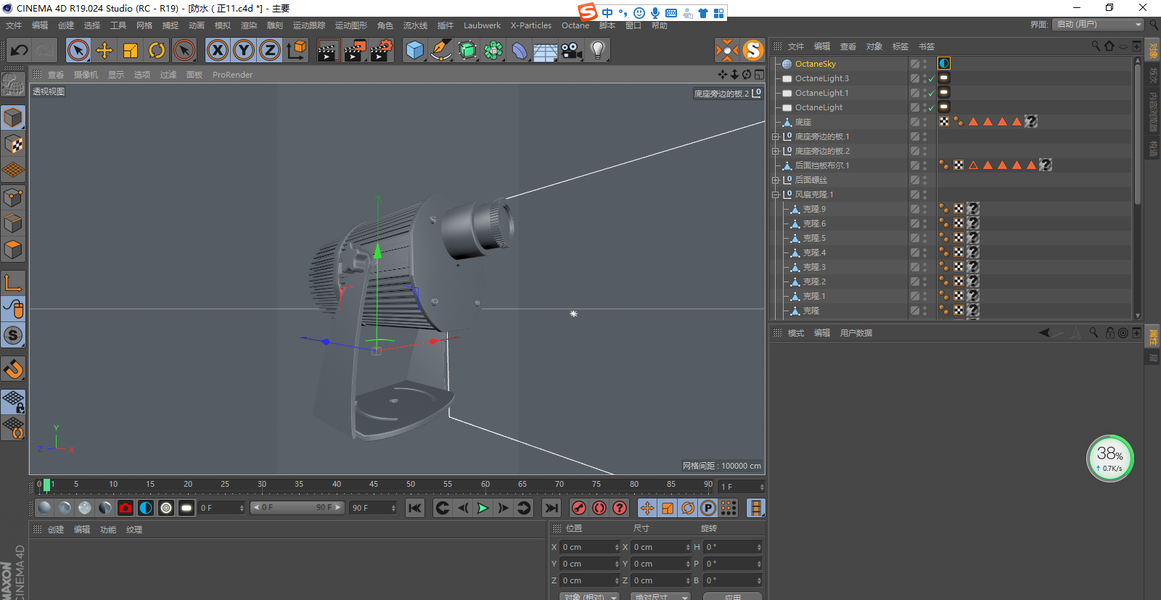Viewport: 1161px width, 600px height.
Task: Toggle OctaneLight.1 enabled checkmark
Action: 931,93
